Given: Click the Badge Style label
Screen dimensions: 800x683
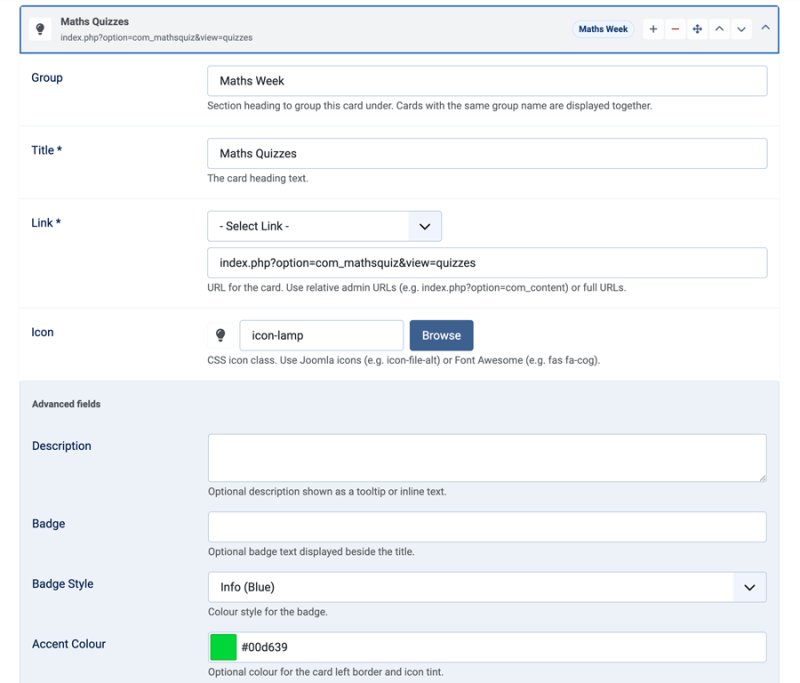Looking at the screenshot, I should pos(63,584).
